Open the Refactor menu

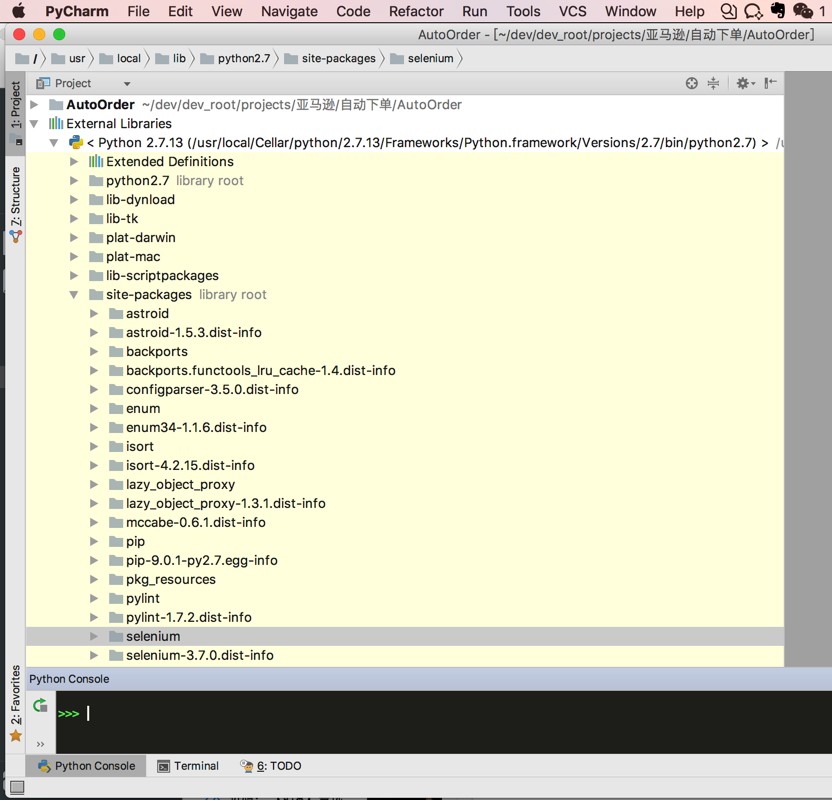pos(416,11)
